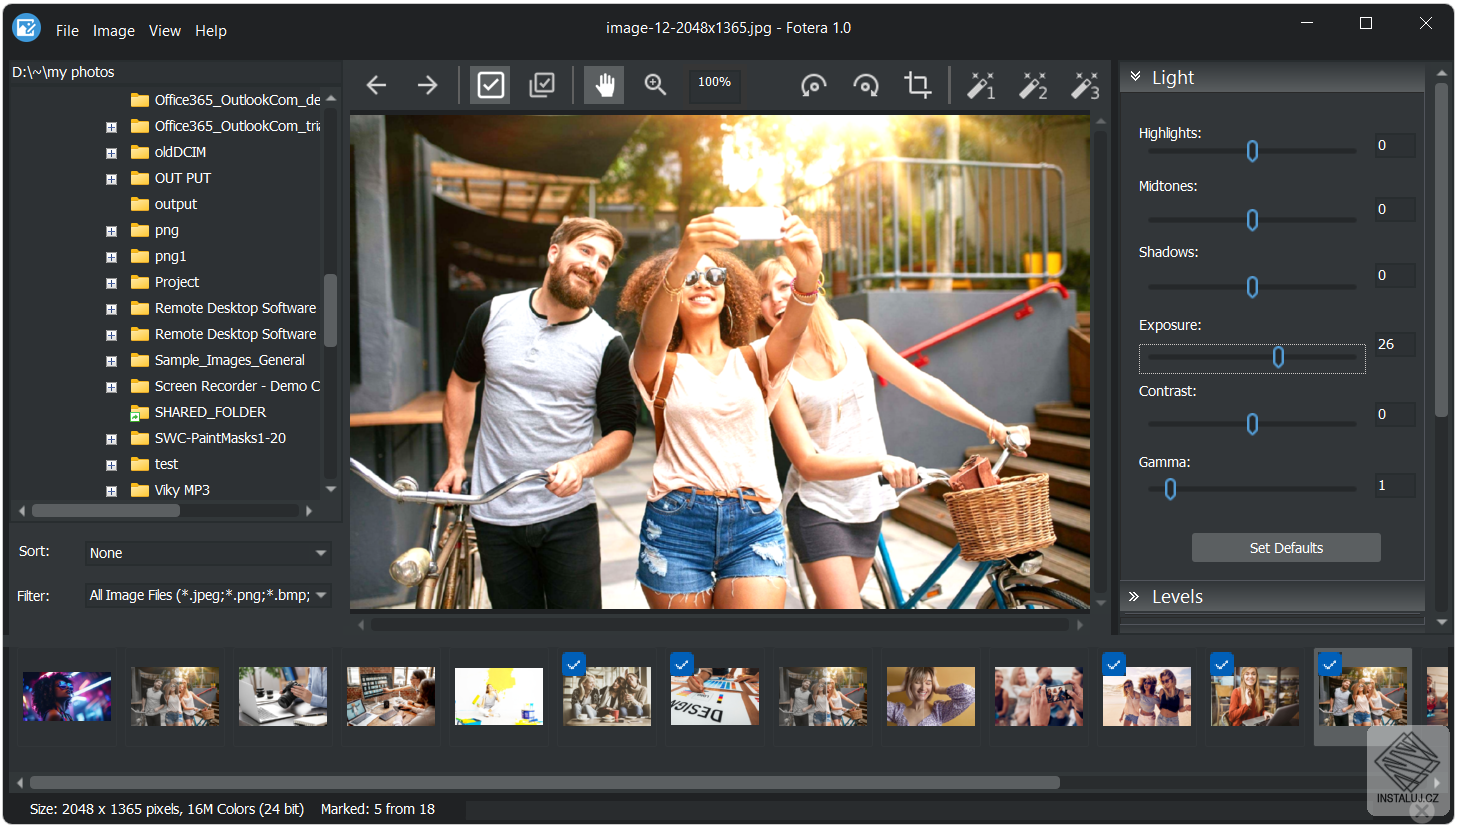Open the Image menu
The width and height of the screenshot is (1458, 825).
pyautogui.click(x=114, y=31)
